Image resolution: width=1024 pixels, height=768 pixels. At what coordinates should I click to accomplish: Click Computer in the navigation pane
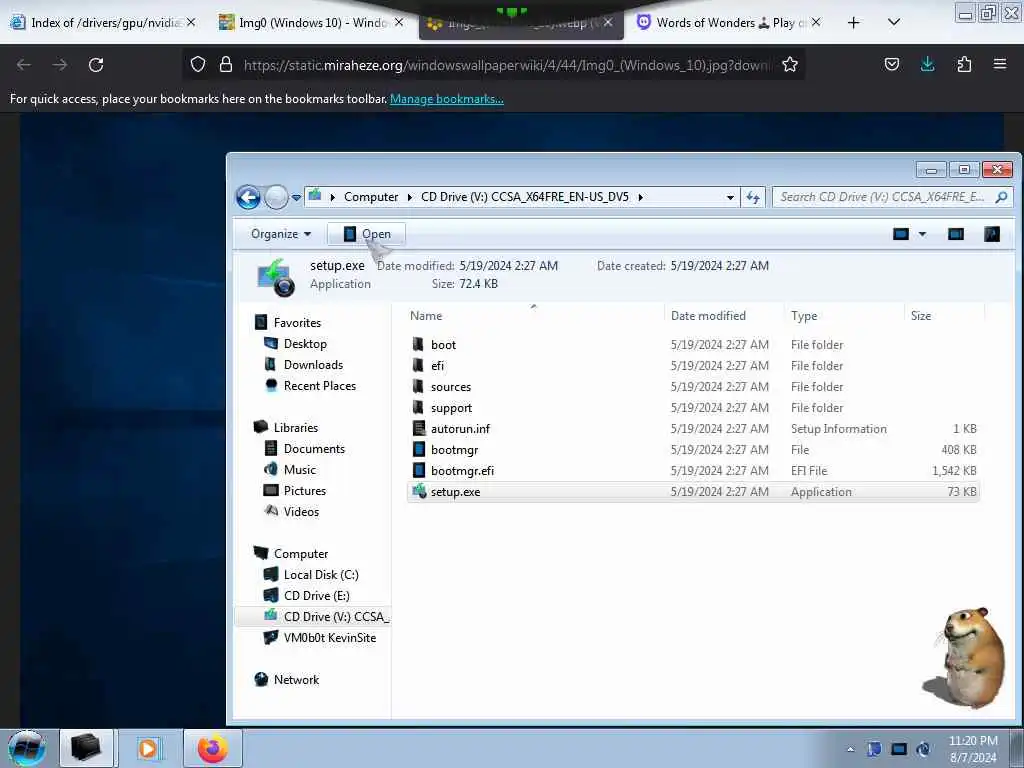click(300, 554)
